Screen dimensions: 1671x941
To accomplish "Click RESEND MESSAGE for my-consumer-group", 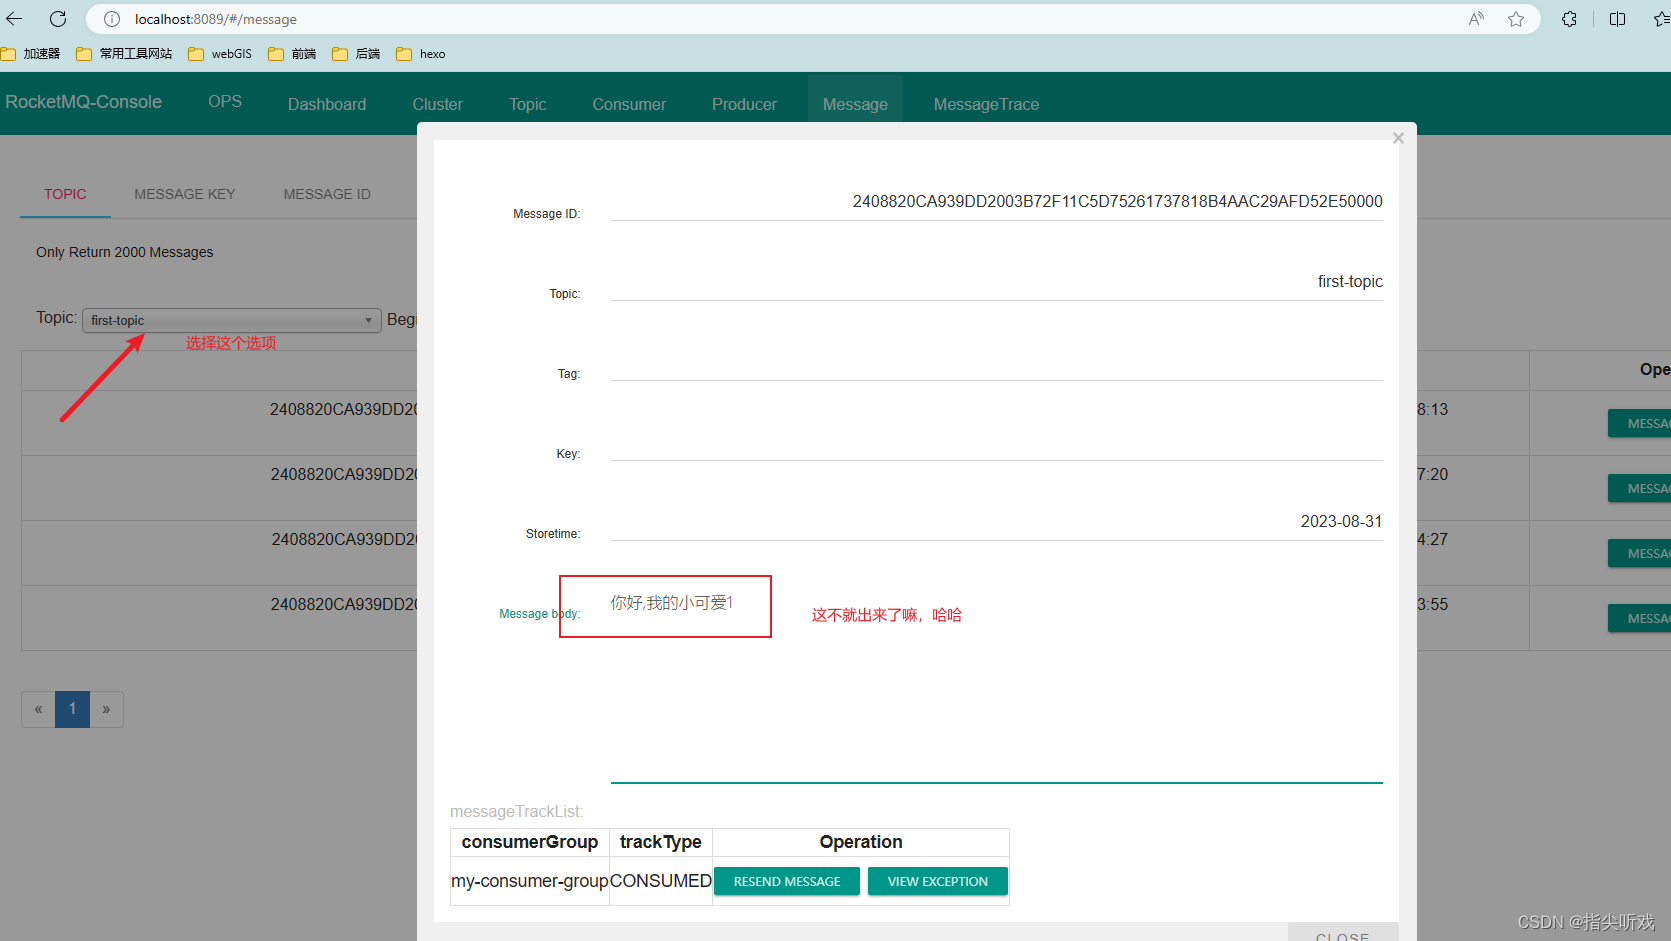I will point(787,881).
